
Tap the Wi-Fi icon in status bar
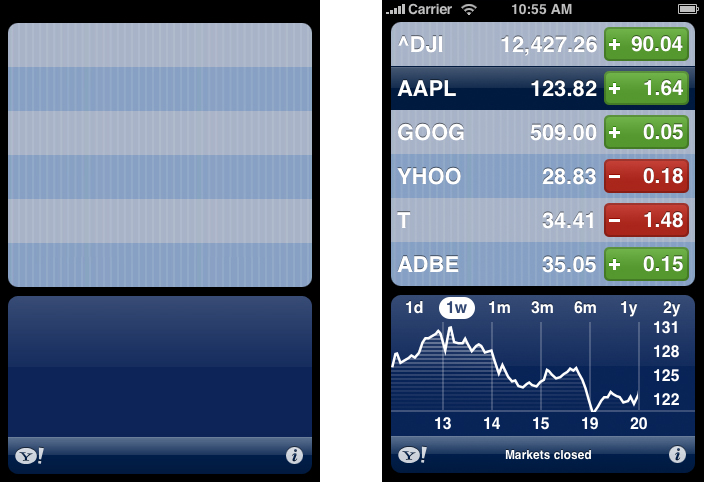point(469,9)
